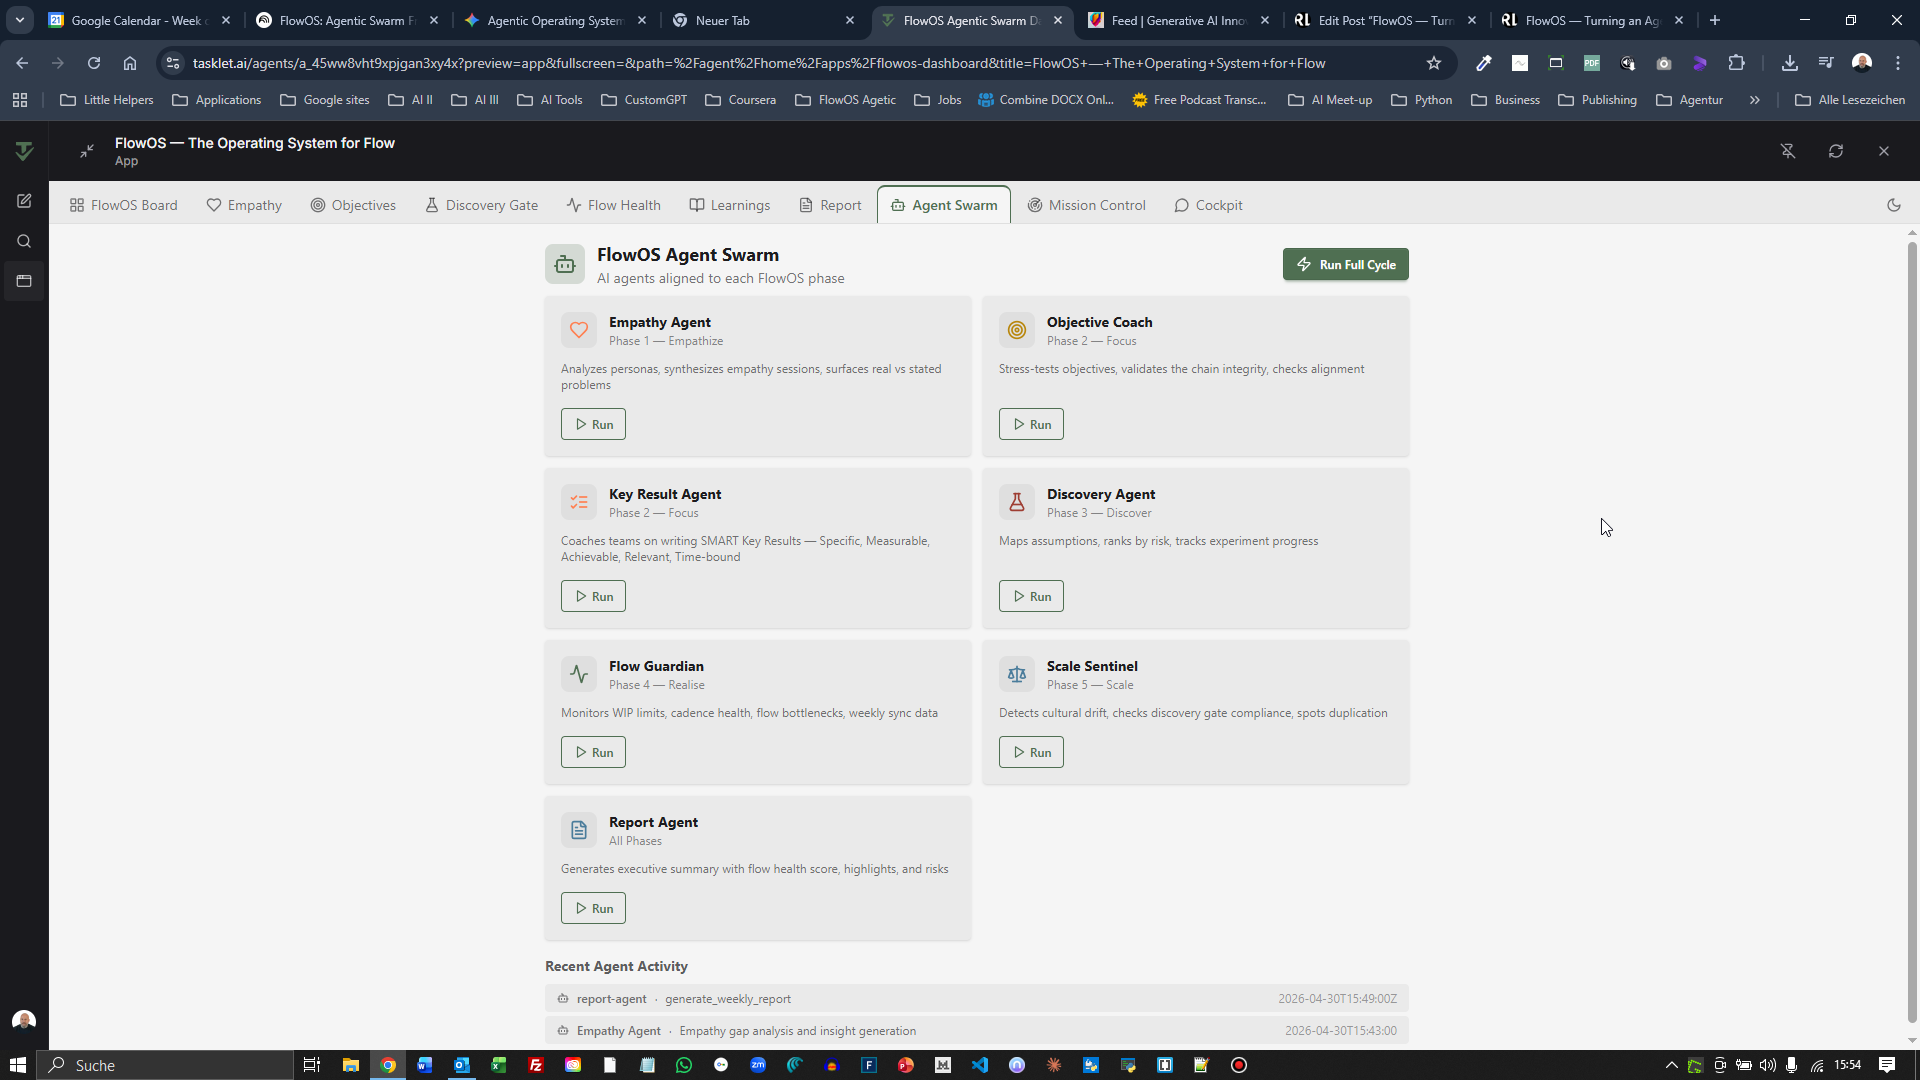Click the Scale Sentinel balance icon
The width and height of the screenshot is (1920, 1080).
pos(1017,674)
